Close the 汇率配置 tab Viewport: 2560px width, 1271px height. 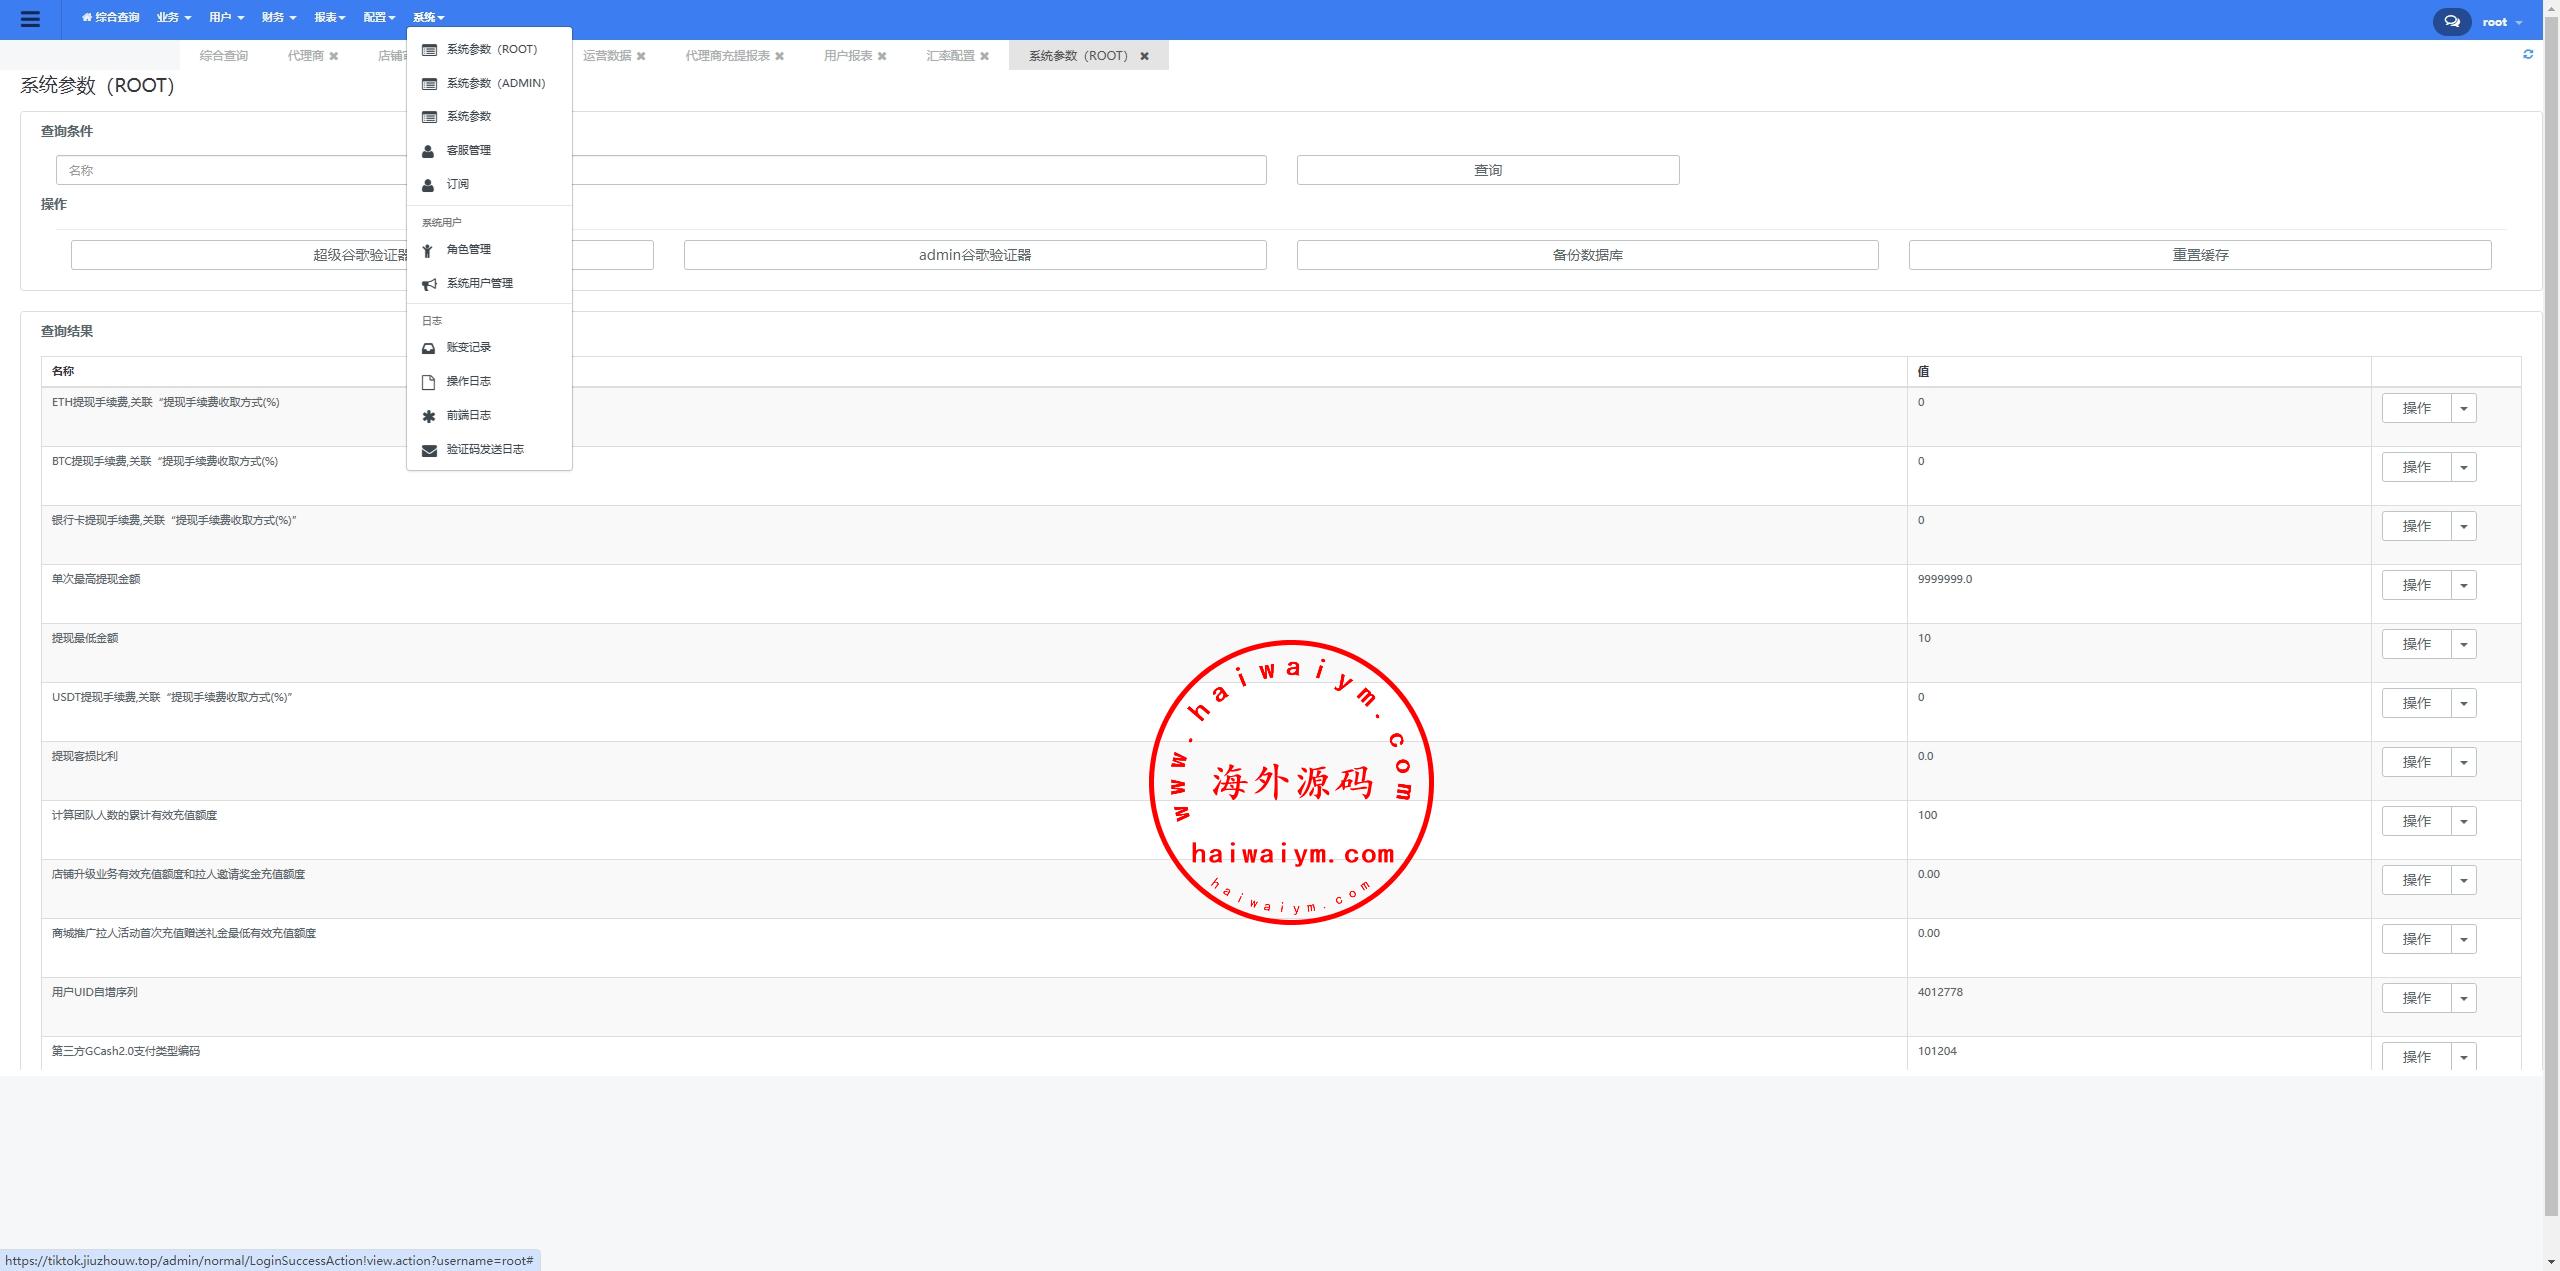[x=985, y=56]
